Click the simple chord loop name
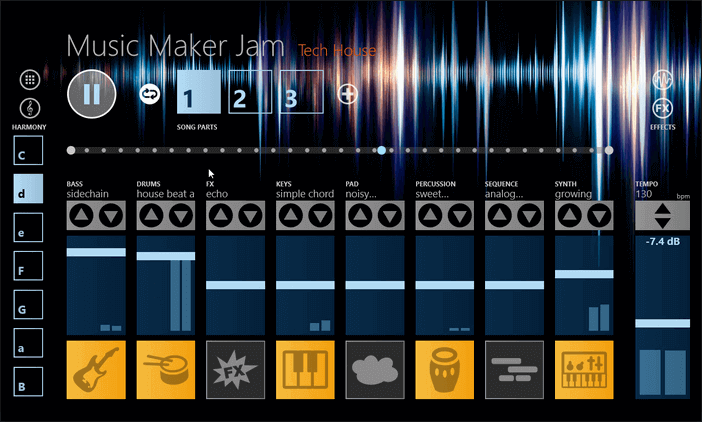Screen dimensions: 702x422 click(x=305, y=194)
